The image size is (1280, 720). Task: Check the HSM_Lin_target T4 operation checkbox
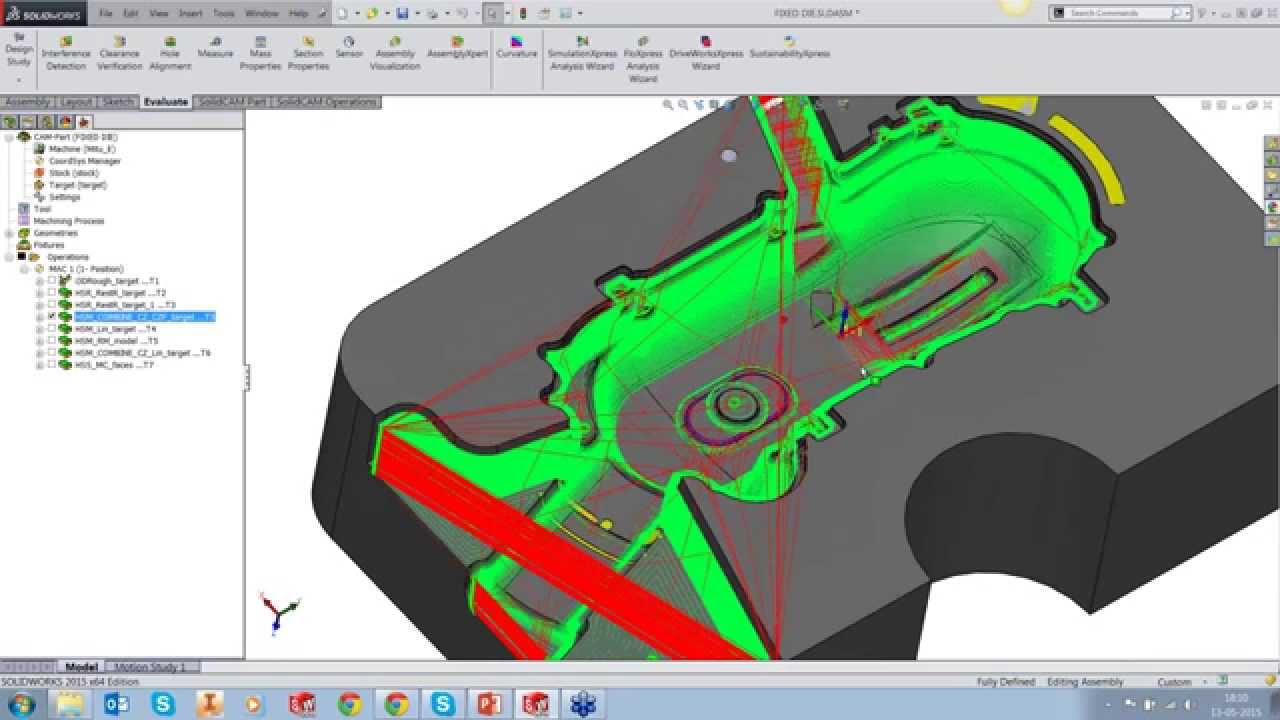click(x=52, y=329)
